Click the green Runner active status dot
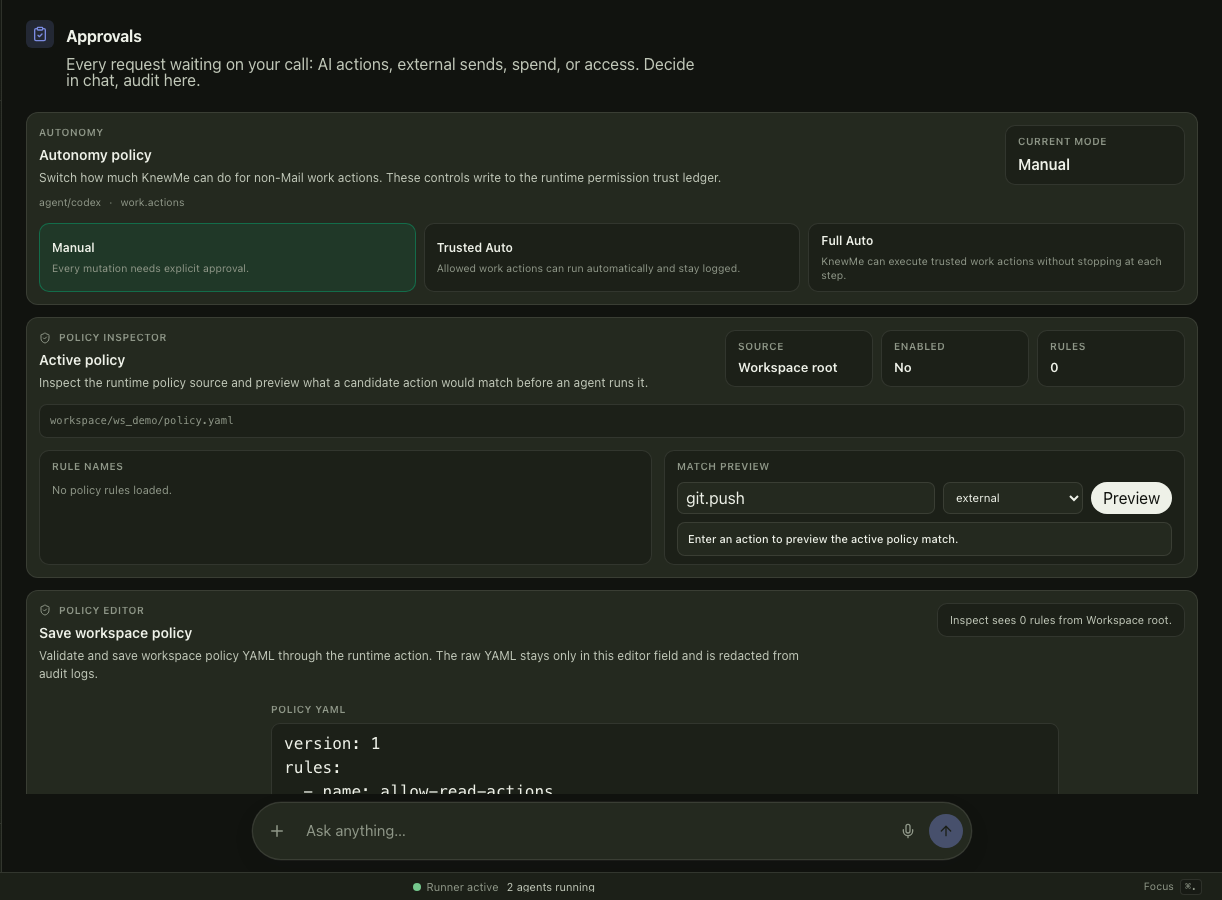Image resolution: width=1222 pixels, height=900 pixels. point(417,887)
